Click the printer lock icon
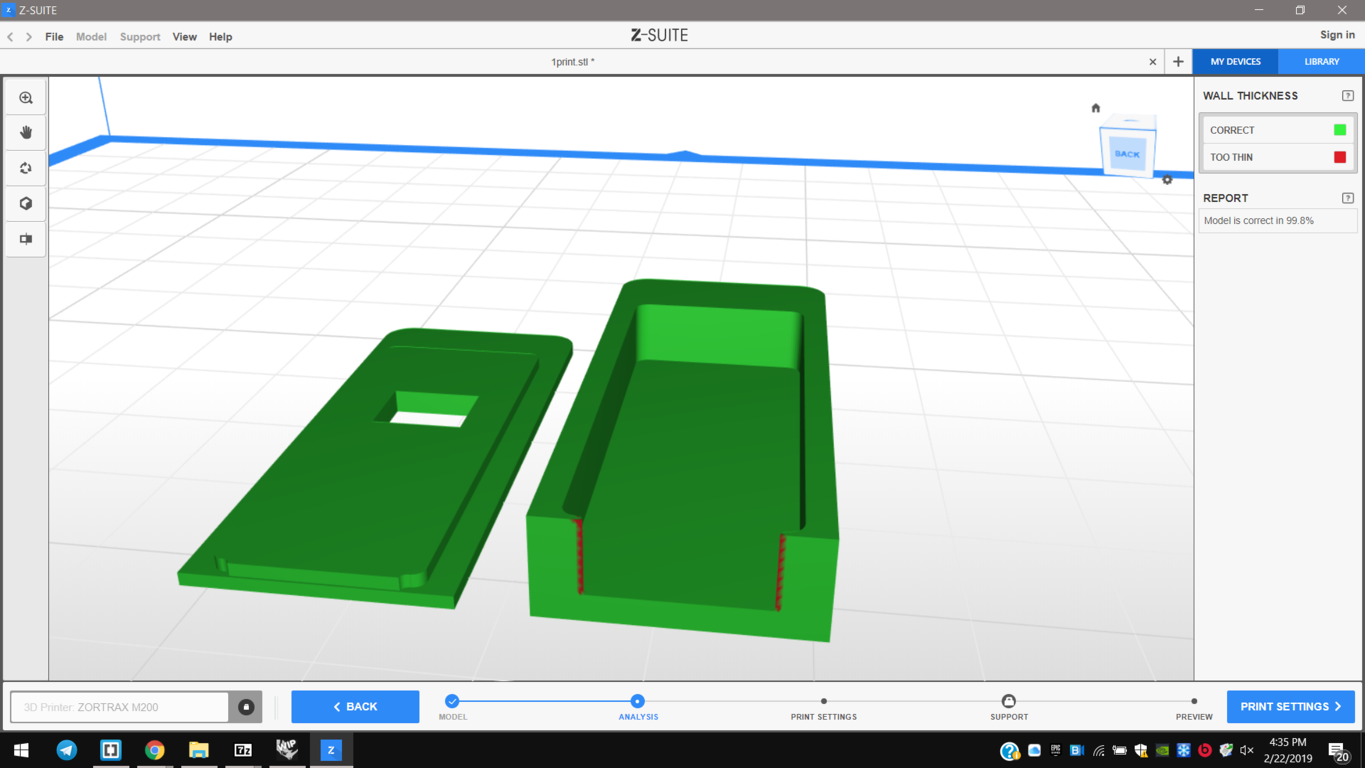Viewport: 1365px width, 768px height. 246,707
